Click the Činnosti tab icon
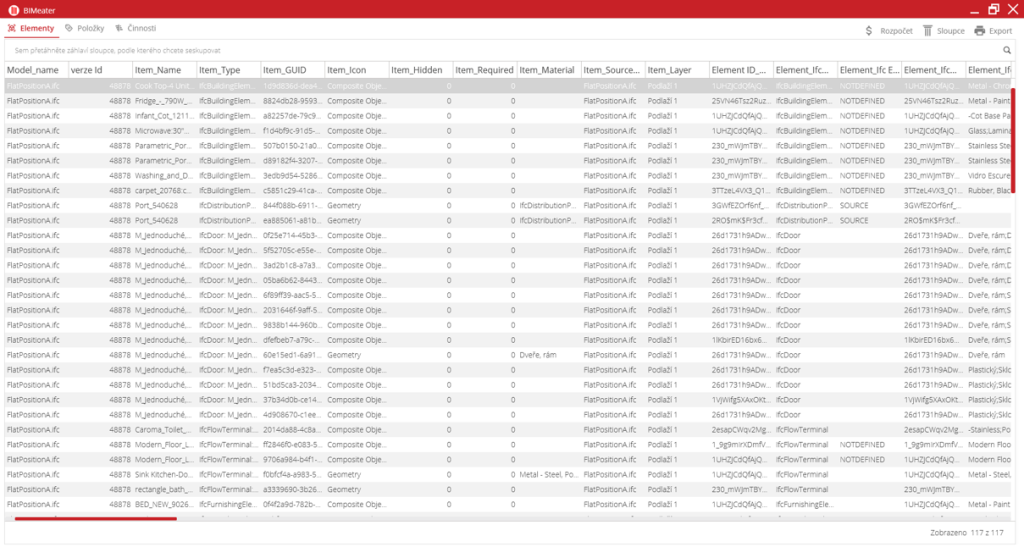This screenshot has height=547, width=1024. (x=120, y=29)
